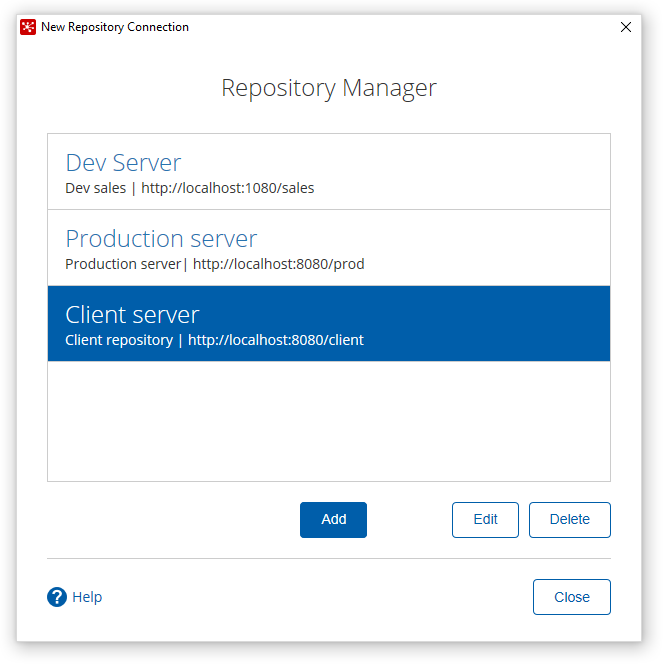Click the localhost:8080/prod description line

pyautogui.click(x=215, y=264)
